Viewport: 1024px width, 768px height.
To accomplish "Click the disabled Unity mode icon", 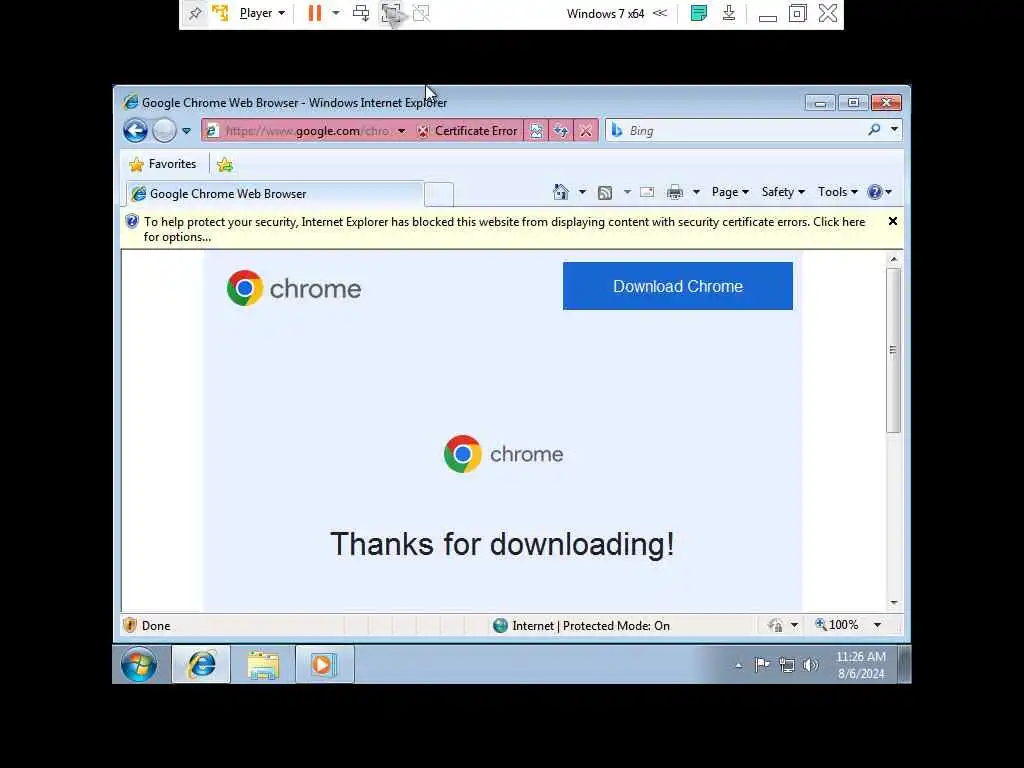I will coord(421,13).
